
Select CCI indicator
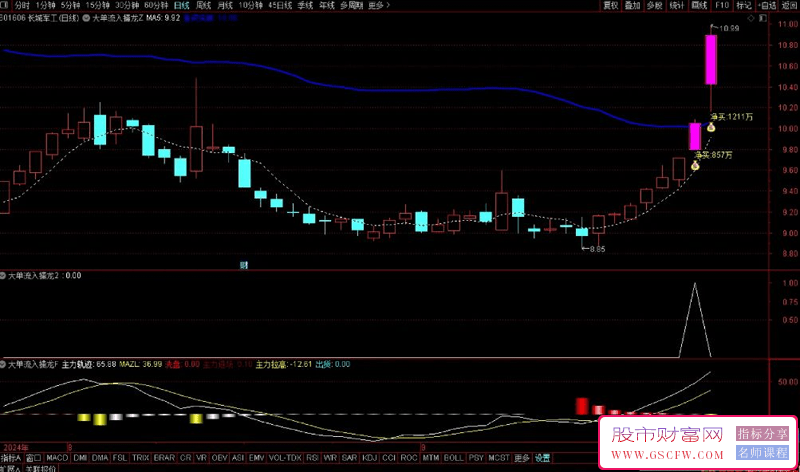[389, 458]
